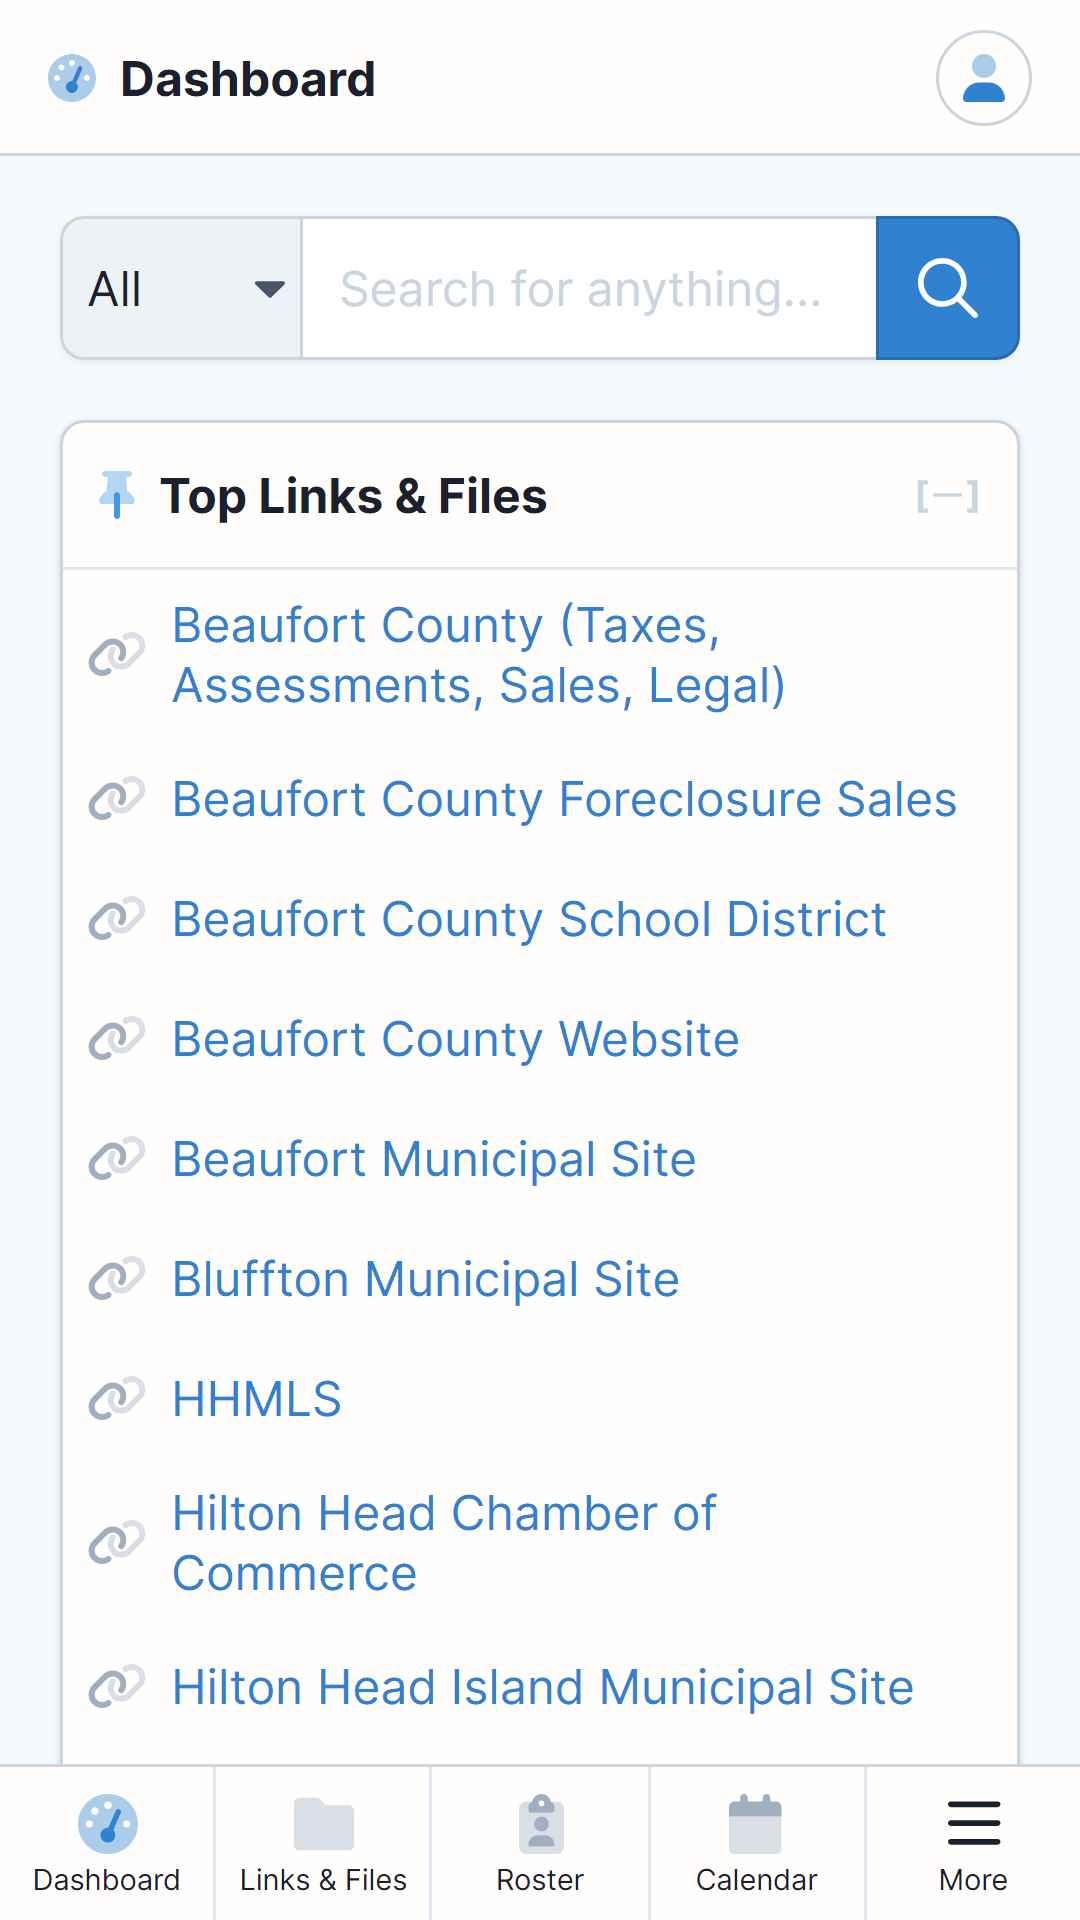Open Hilton Head Chamber of Commerce link
Screen dimensions: 1080x1920
pos(444,1543)
